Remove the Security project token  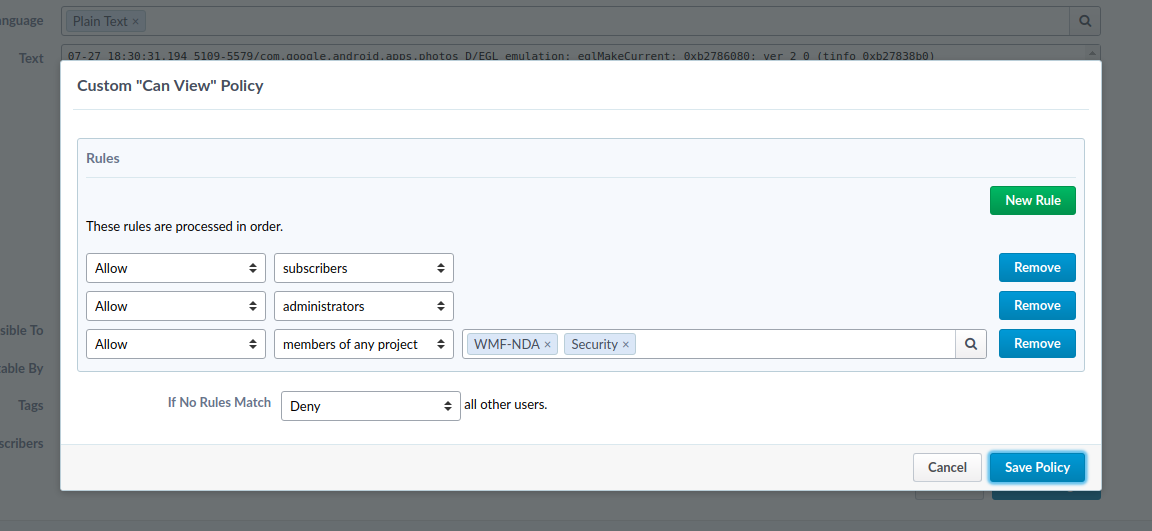tap(626, 344)
